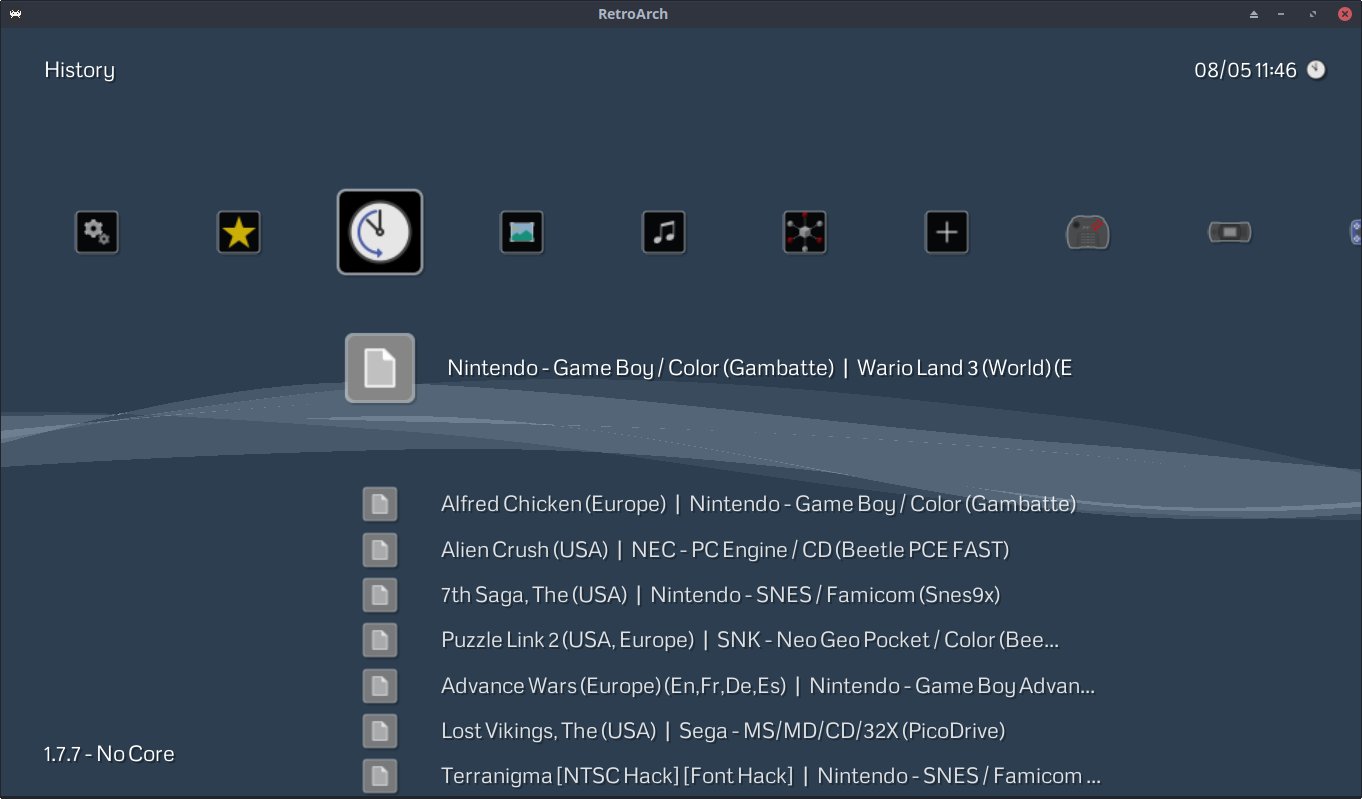Click the clock icon next to the time
Viewport: 1362px width, 799px height.
[x=1316, y=70]
